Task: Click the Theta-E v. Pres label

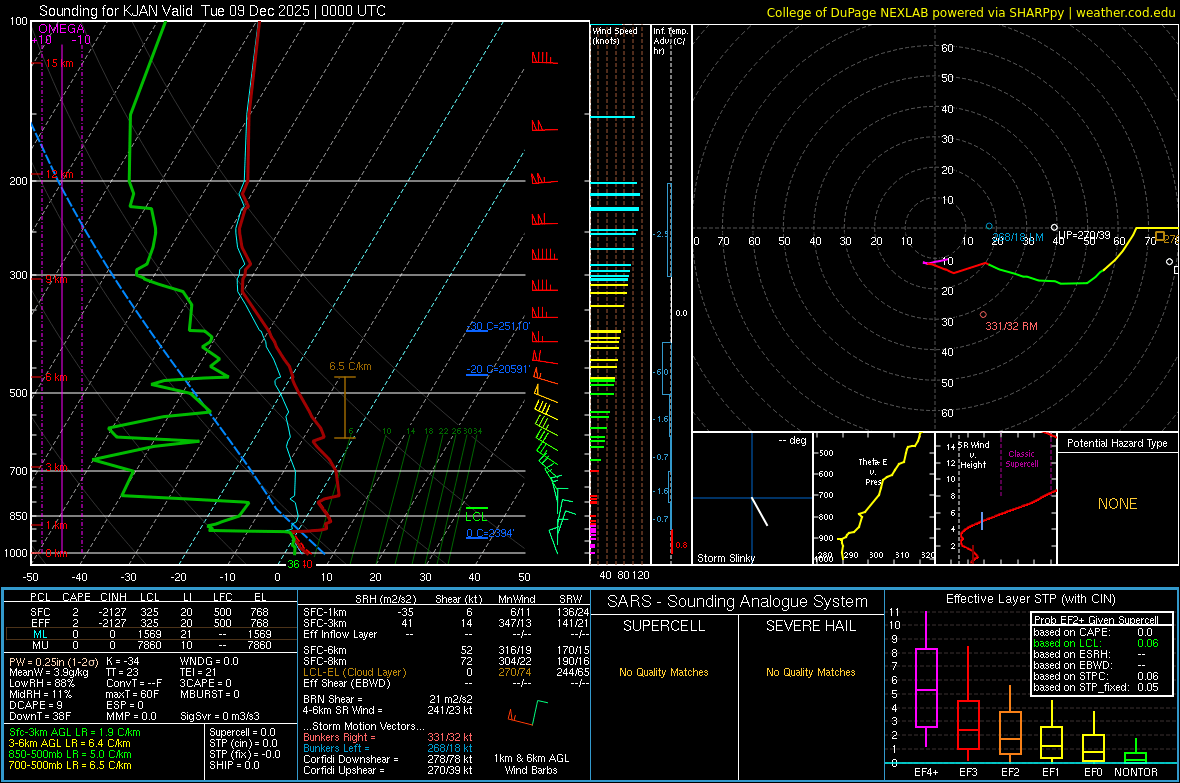Action: 873,471
